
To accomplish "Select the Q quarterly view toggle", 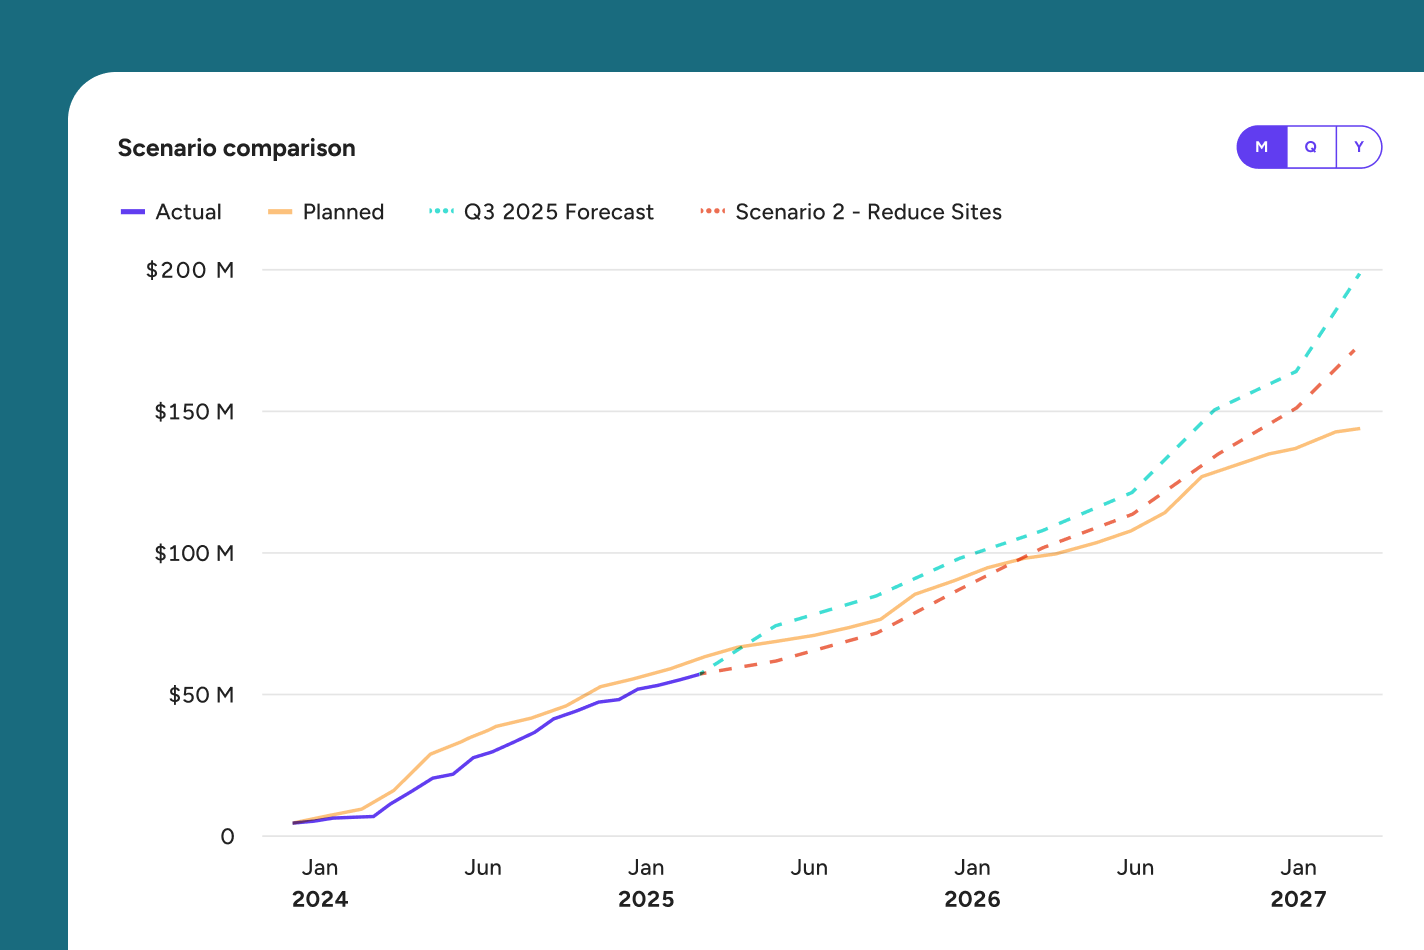I will pyautogui.click(x=1310, y=147).
